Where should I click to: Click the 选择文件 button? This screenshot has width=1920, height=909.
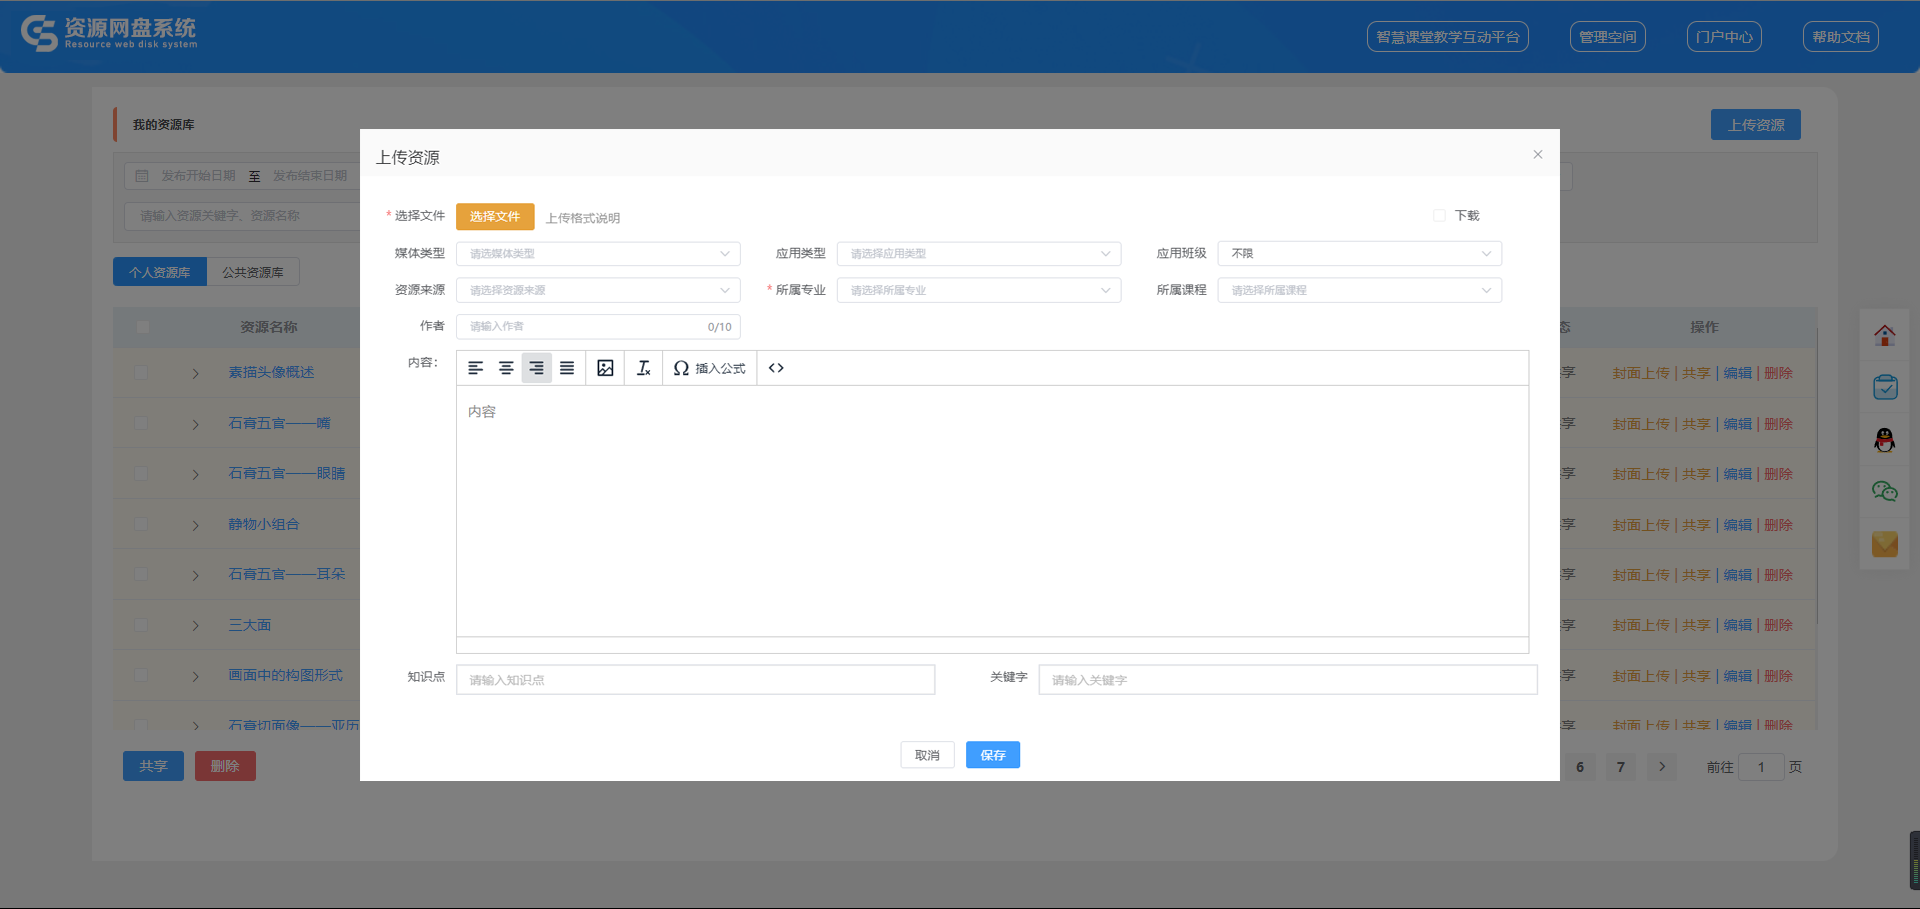[495, 217]
